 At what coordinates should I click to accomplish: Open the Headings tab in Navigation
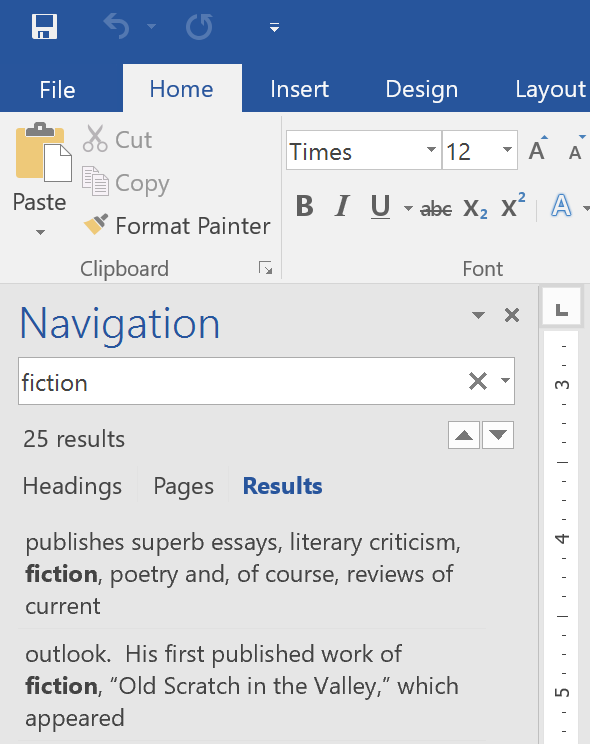(x=72, y=486)
